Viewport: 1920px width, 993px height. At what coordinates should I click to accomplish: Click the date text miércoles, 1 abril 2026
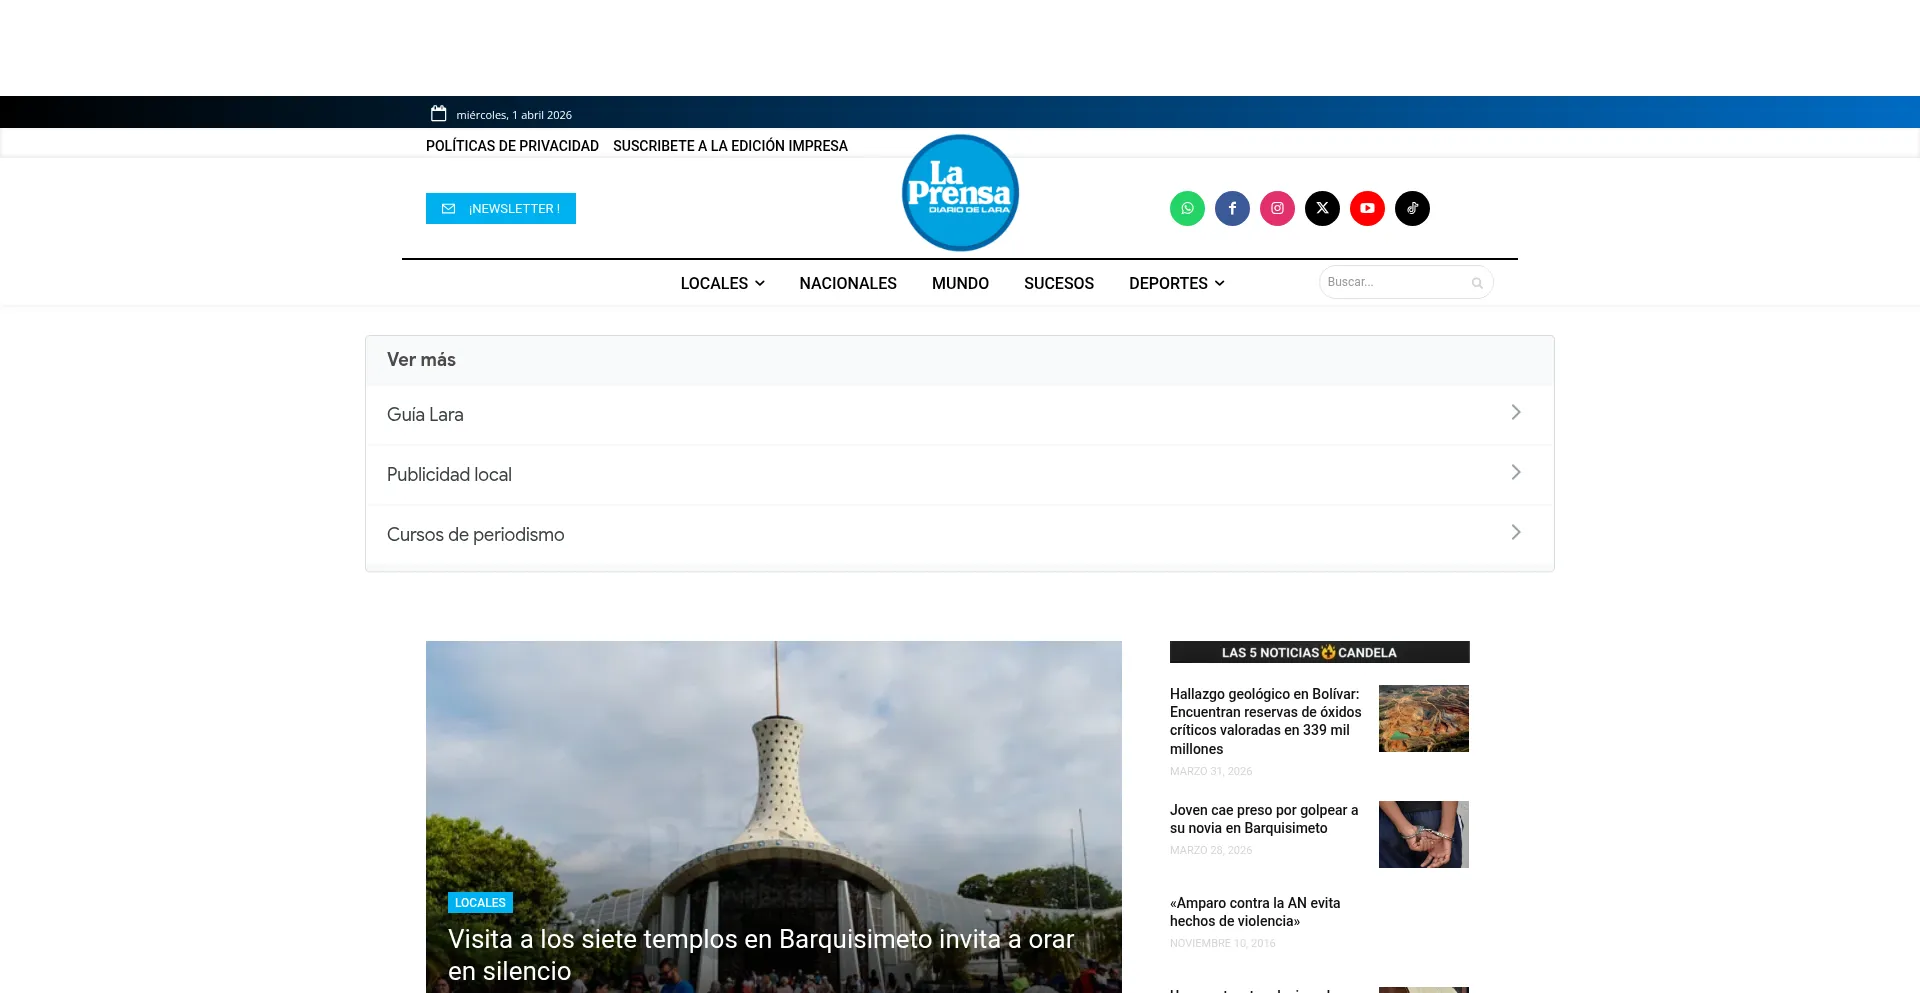(514, 115)
